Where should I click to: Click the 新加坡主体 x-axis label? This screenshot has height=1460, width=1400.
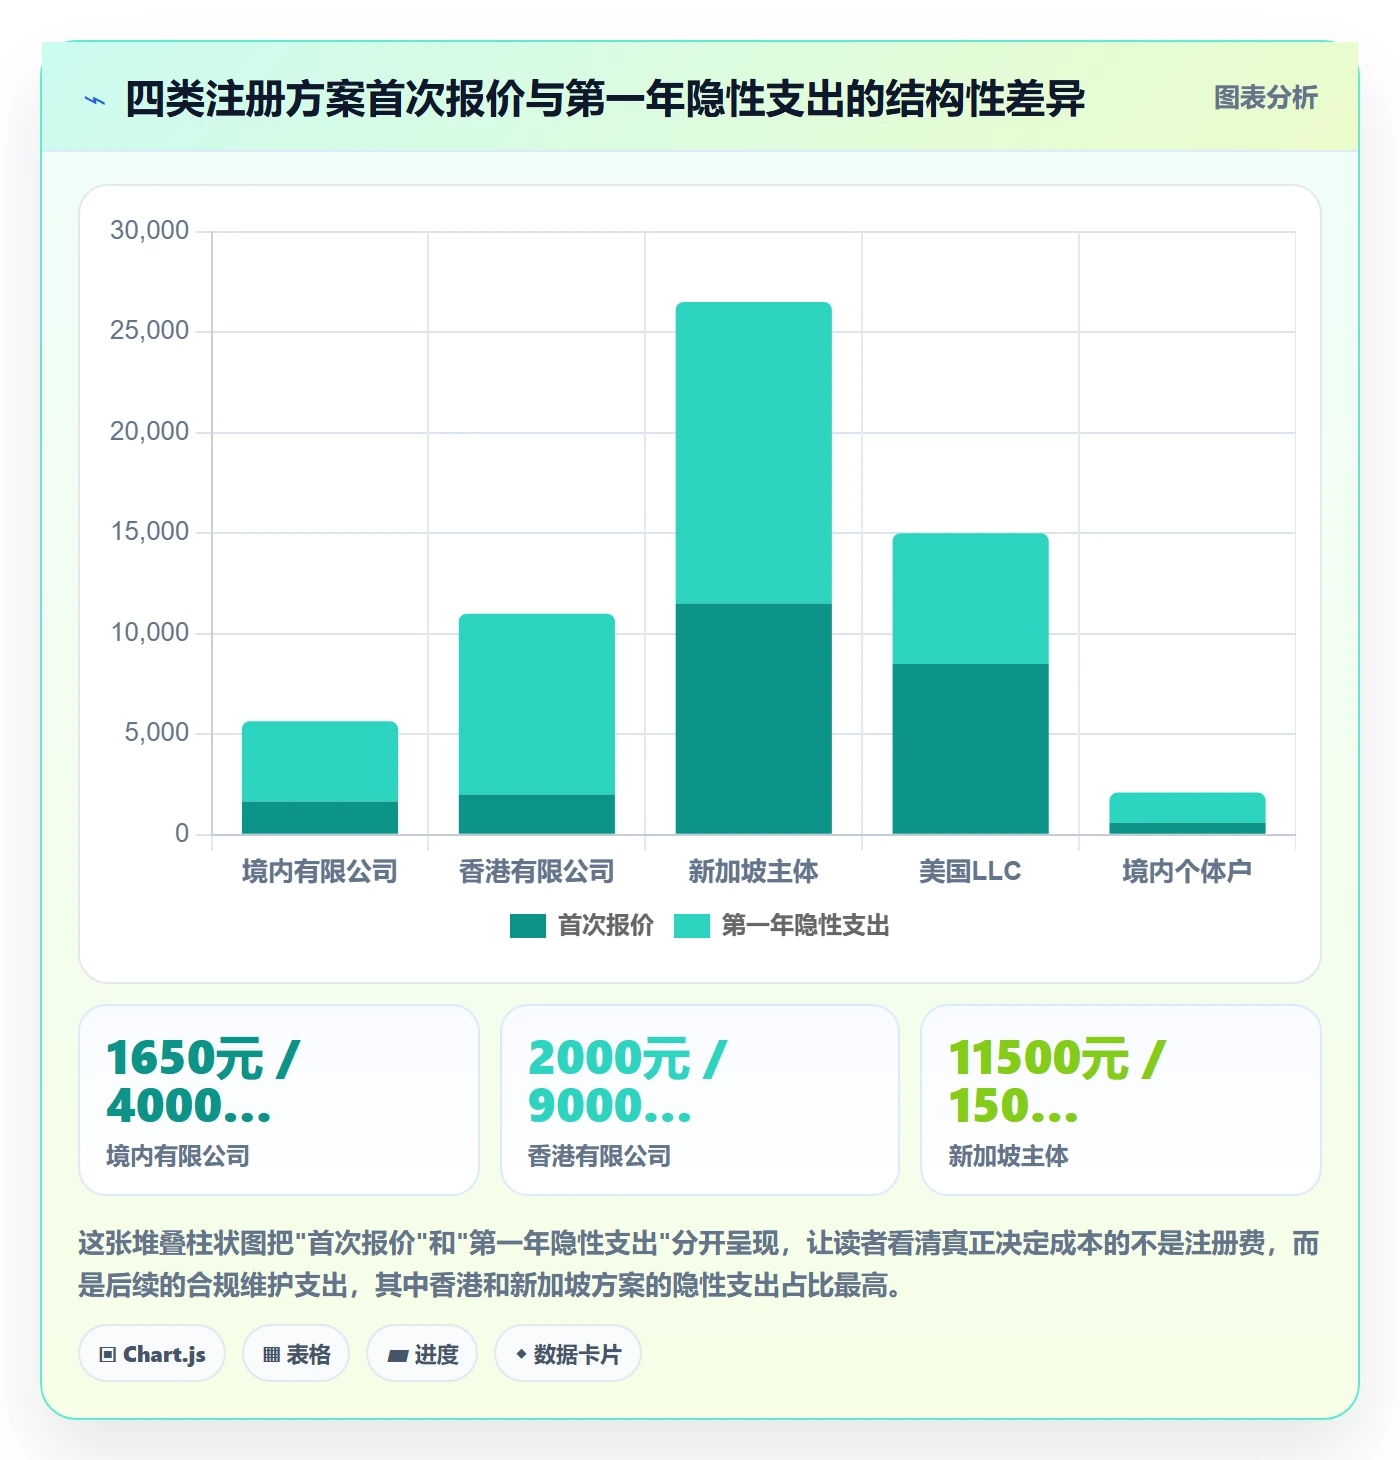(754, 872)
